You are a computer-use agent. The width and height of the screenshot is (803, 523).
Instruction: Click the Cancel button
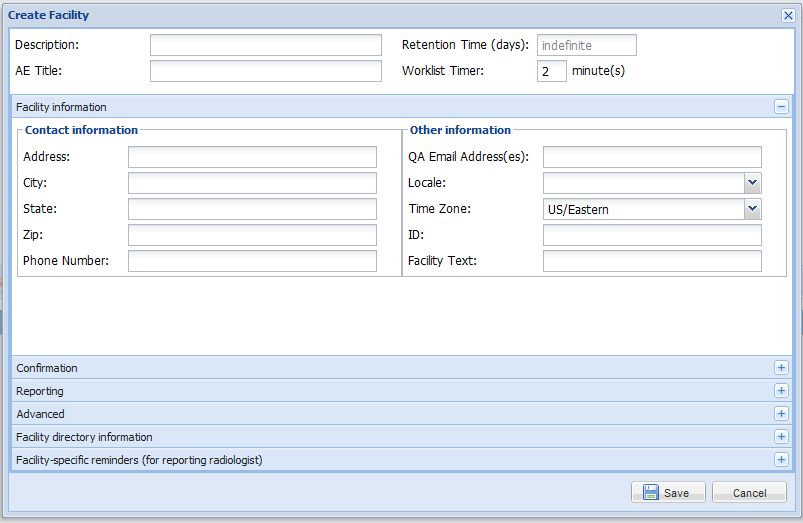749,492
